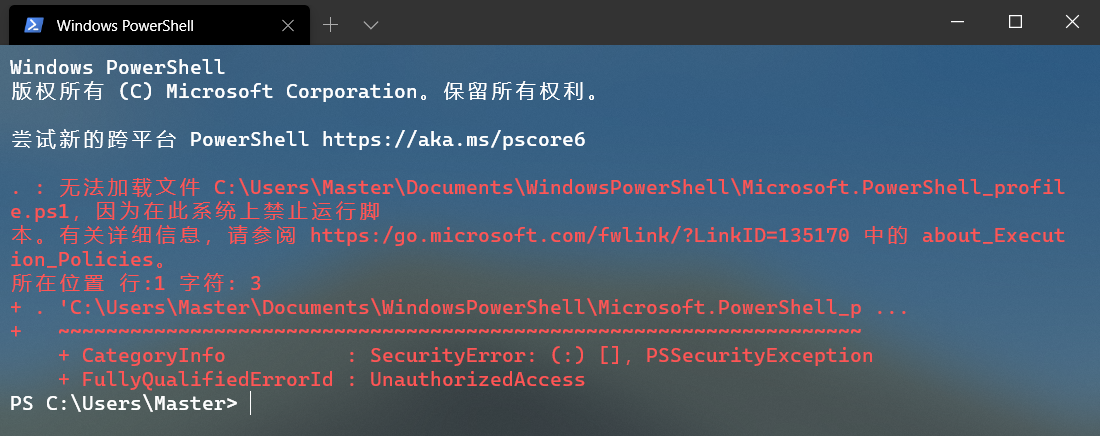Select the Windows PowerShell tab title
1100x436 pixels.
(x=125, y=25)
